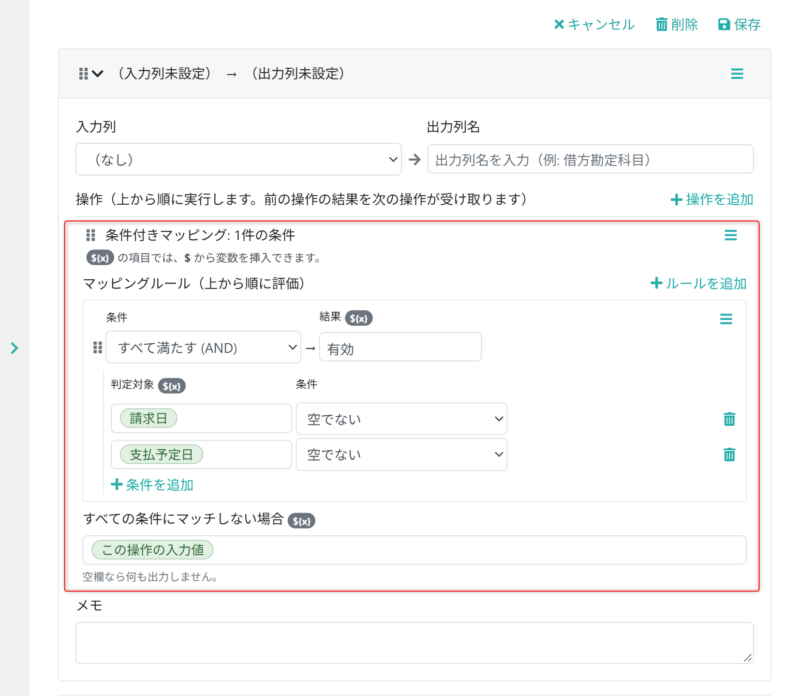Click the 空欄なら何も出力しません hint text
This screenshot has width=800, height=696.
click(151, 577)
